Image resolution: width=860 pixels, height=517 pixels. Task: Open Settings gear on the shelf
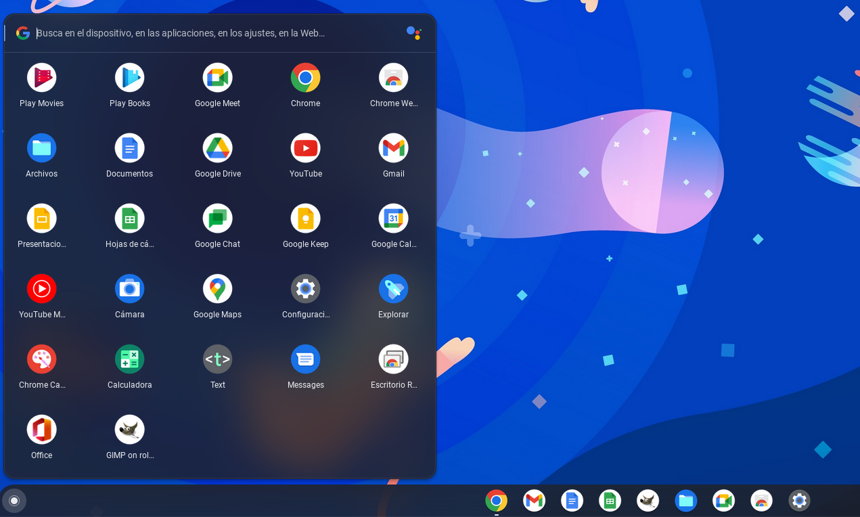798,501
